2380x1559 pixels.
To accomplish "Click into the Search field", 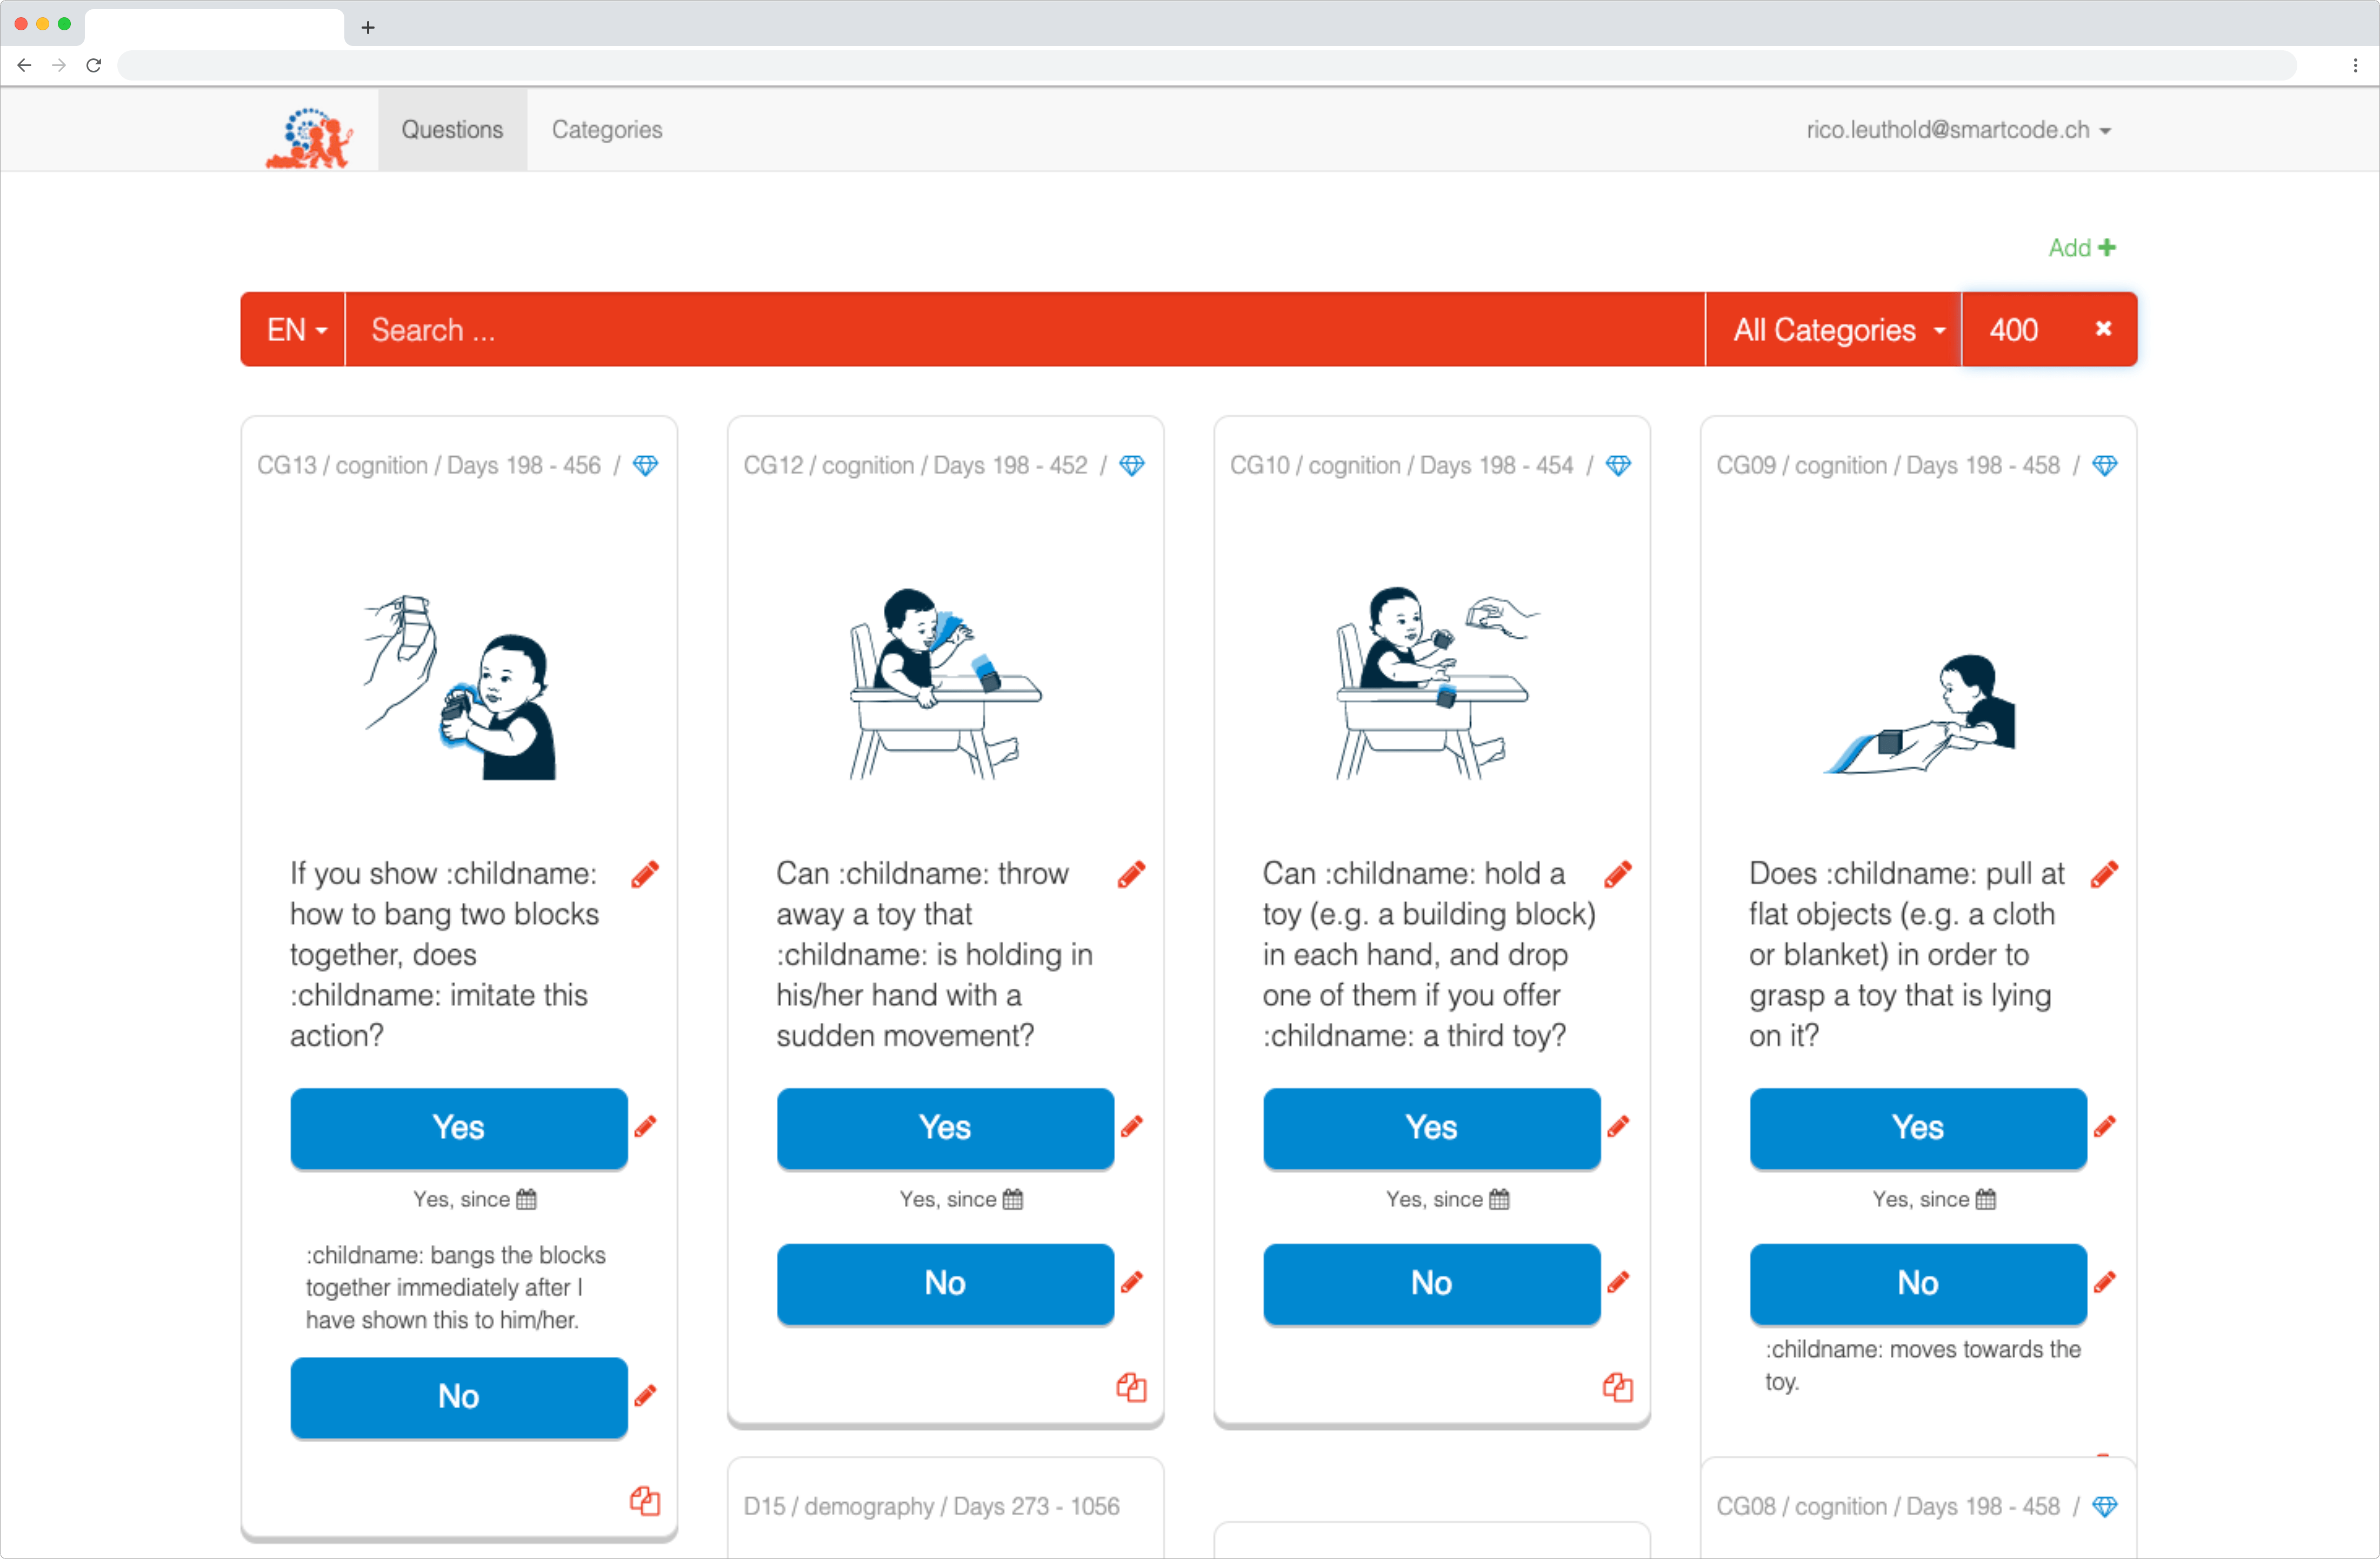I will click(1020, 330).
